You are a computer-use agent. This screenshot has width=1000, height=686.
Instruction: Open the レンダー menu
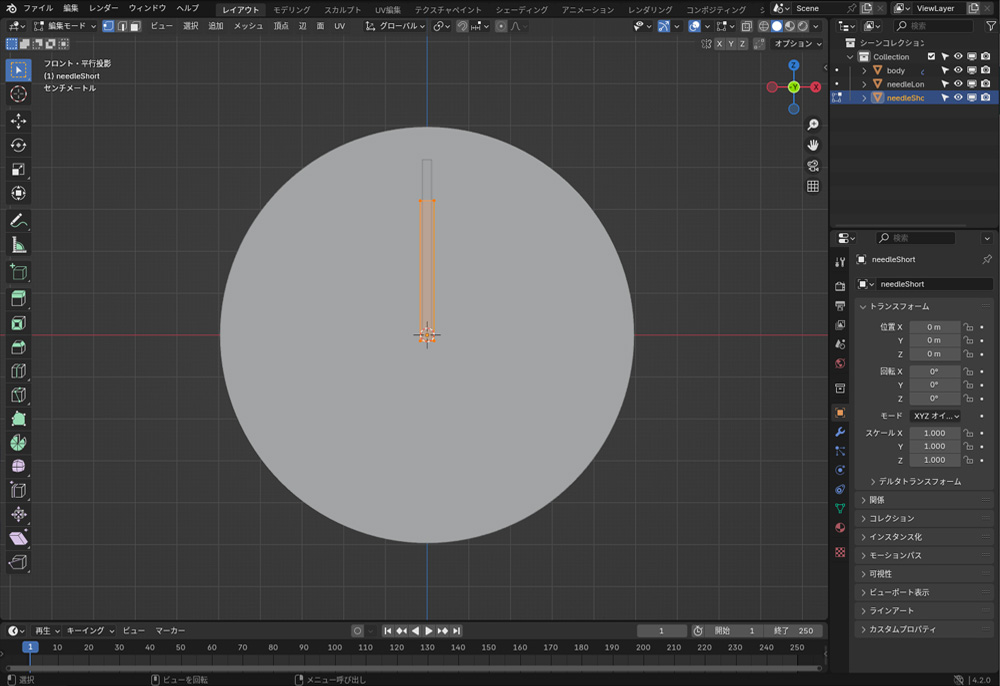[103, 8]
